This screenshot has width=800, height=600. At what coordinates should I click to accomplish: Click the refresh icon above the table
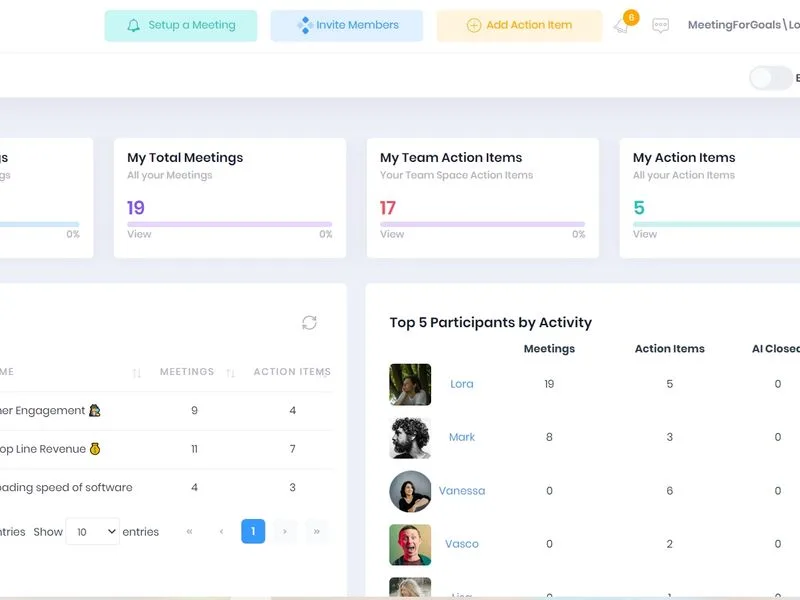pyautogui.click(x=309, y=322)
